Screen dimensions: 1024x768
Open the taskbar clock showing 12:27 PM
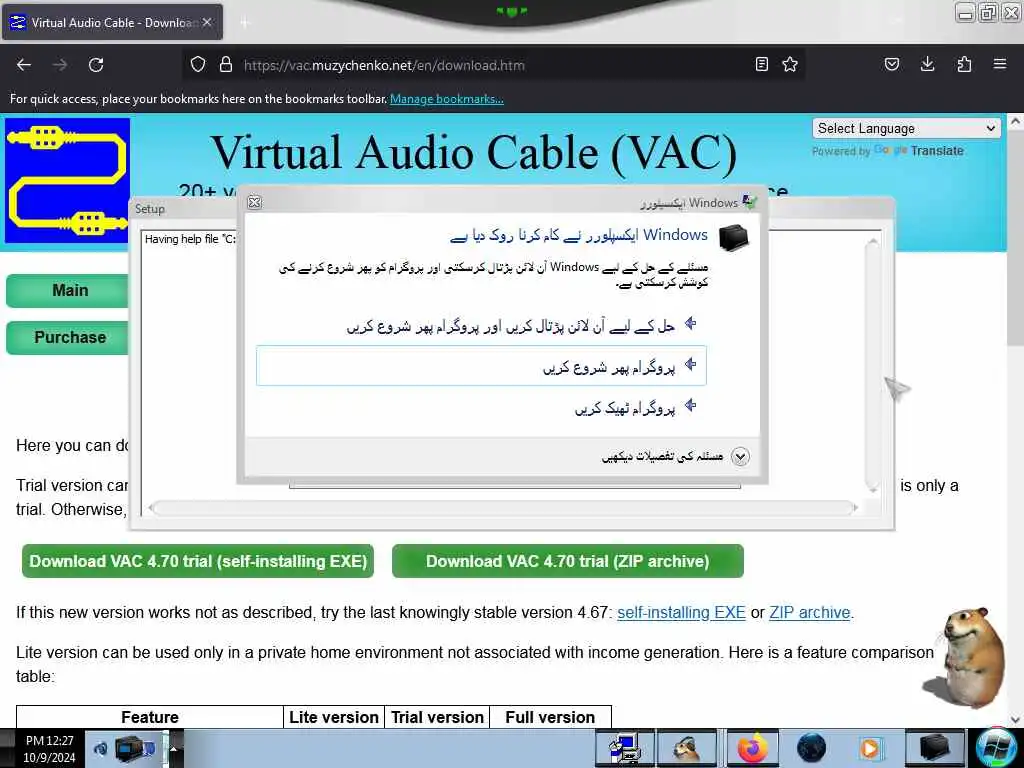(x=50, y=749)
